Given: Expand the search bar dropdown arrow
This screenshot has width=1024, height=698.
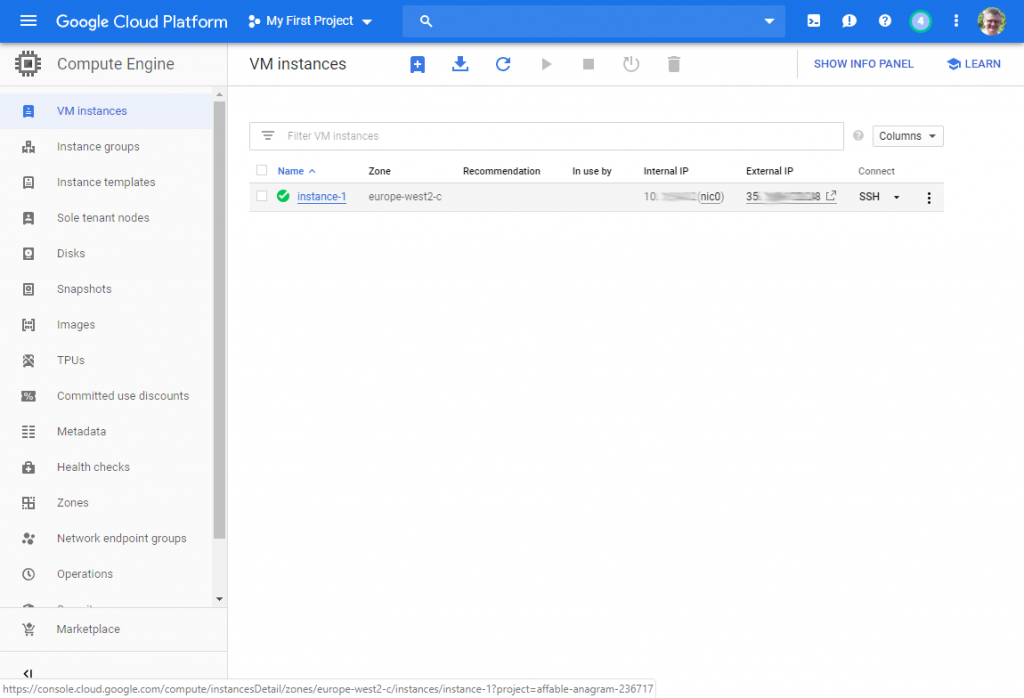Looking at the screenshot, I should [x=769, y=21].
